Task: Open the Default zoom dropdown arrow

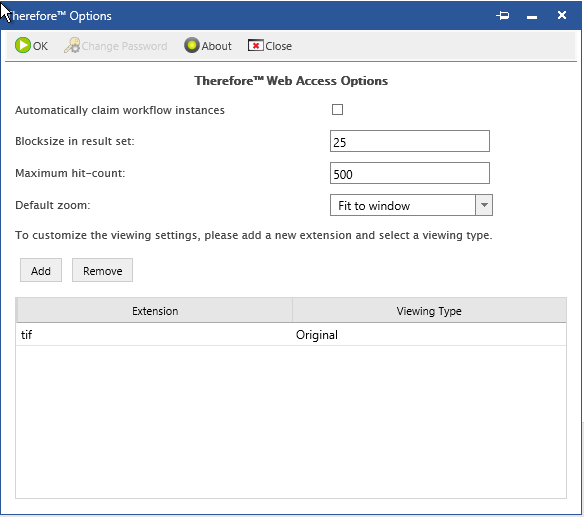Action: pos(484,205)
